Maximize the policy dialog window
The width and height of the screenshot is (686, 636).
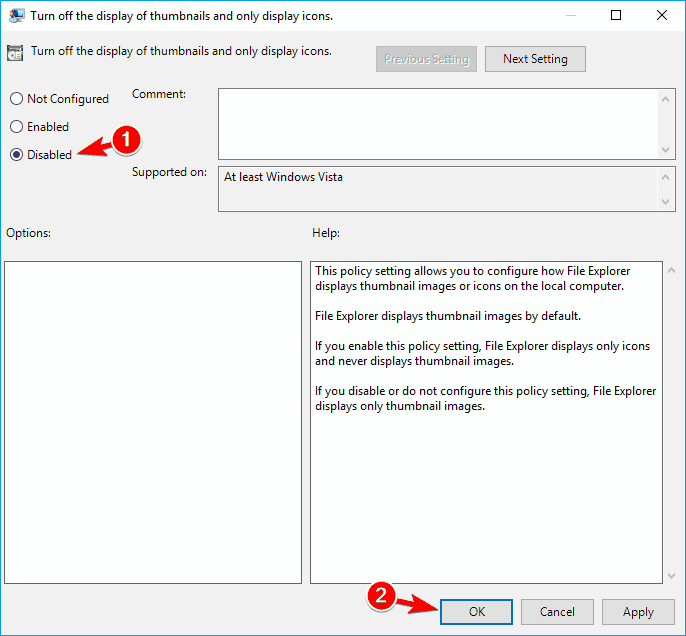(616, 15)
